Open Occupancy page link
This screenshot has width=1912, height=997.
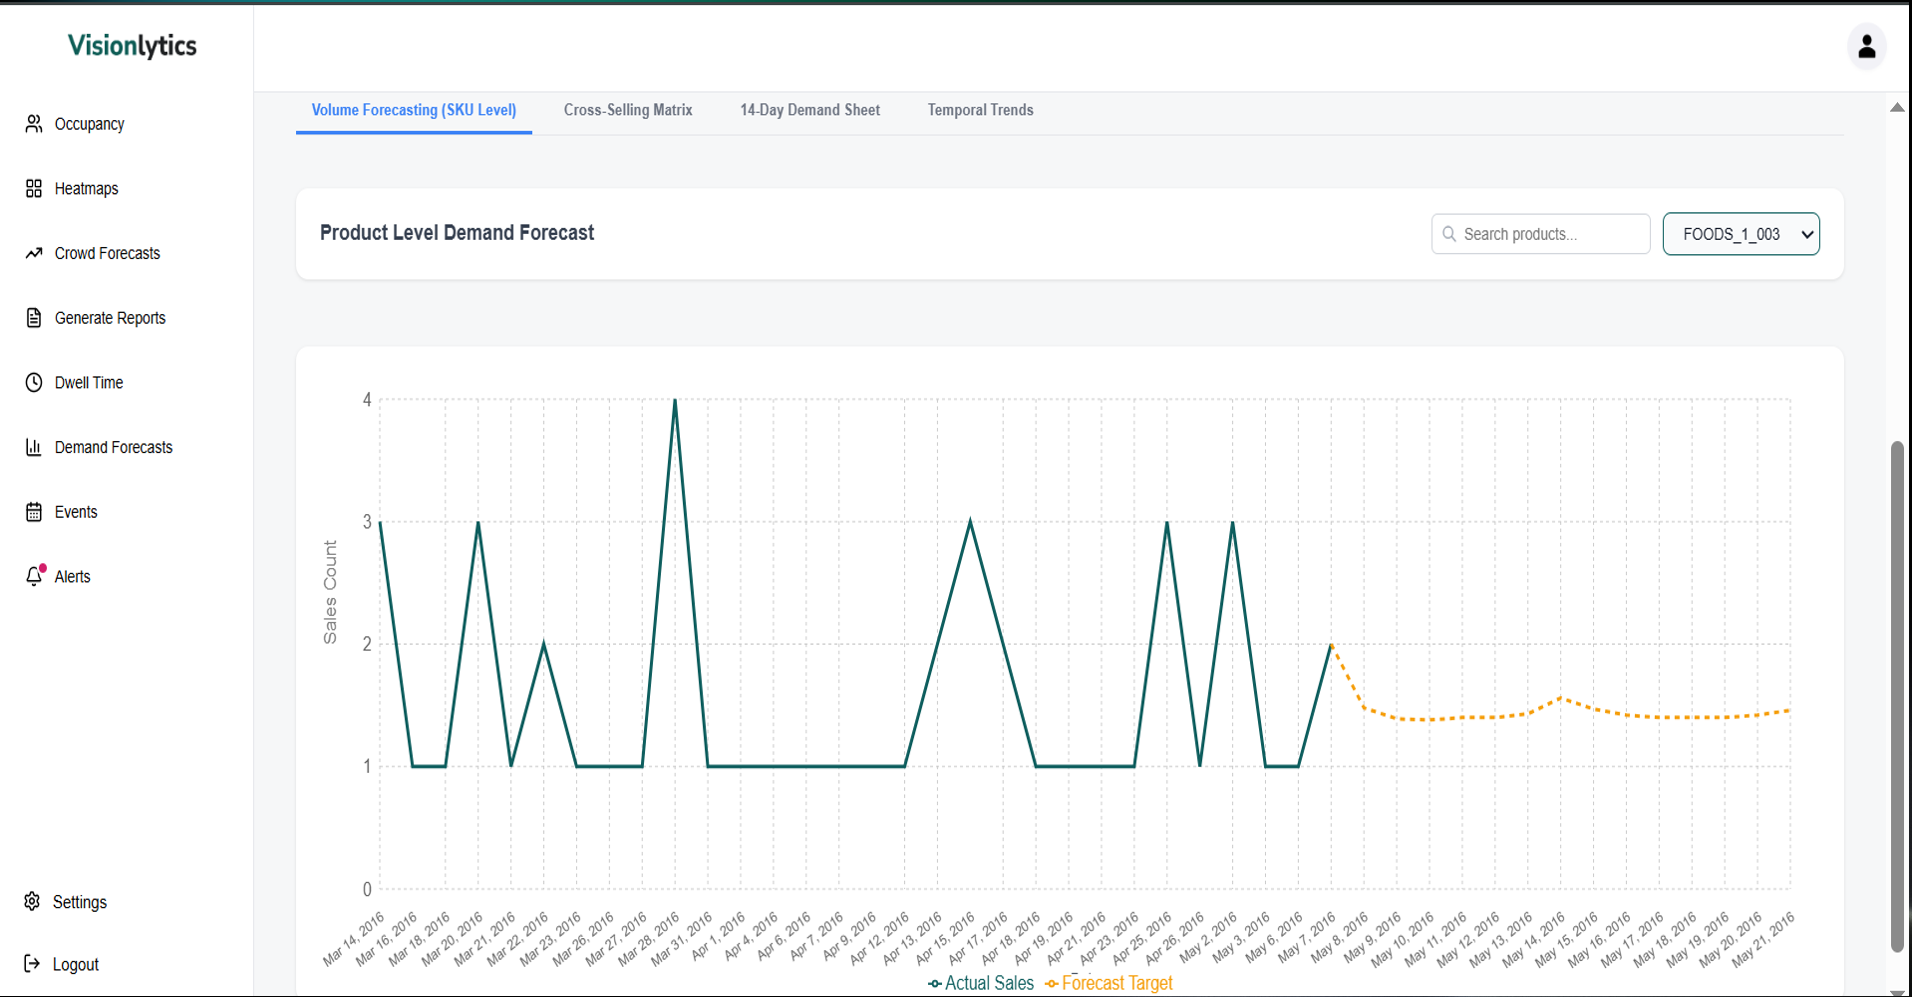(89, 124)
